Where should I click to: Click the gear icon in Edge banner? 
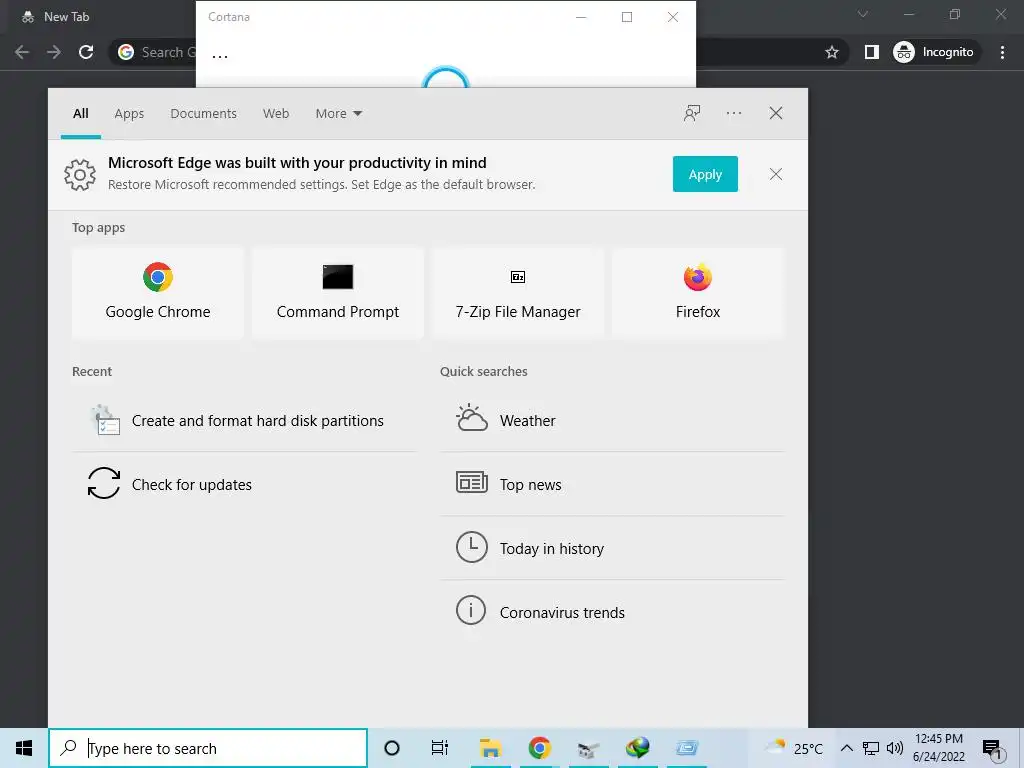pyautogui.click(x=80, y=174)
